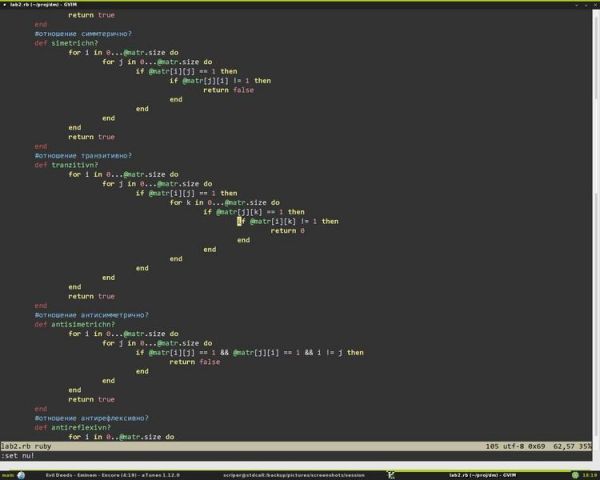
Task: Place cursor on 'def simetrichn?' line
Action: [x=66, y=43]
